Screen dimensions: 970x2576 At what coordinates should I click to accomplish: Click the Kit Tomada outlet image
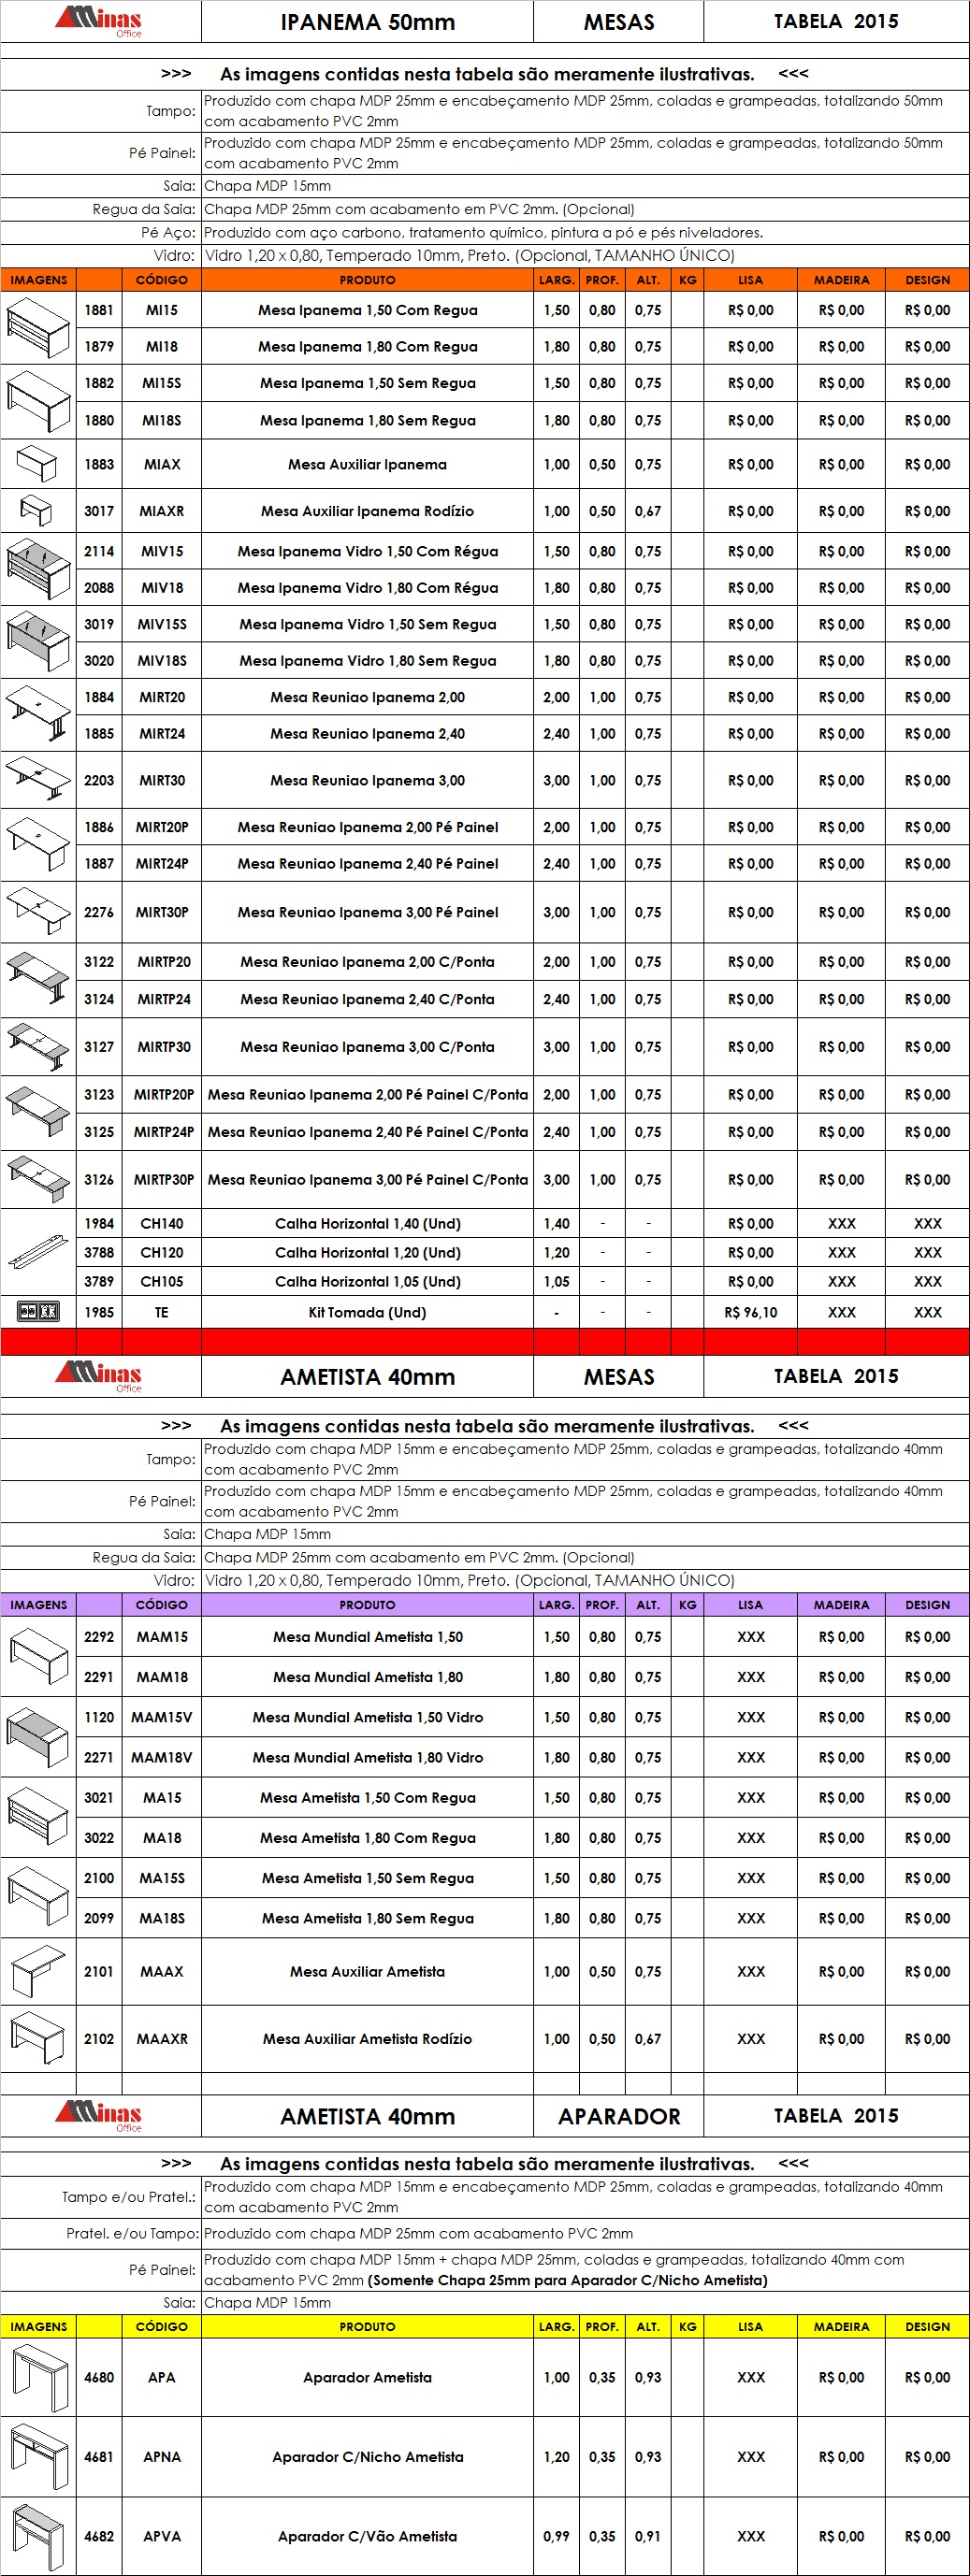[38, 1311]
